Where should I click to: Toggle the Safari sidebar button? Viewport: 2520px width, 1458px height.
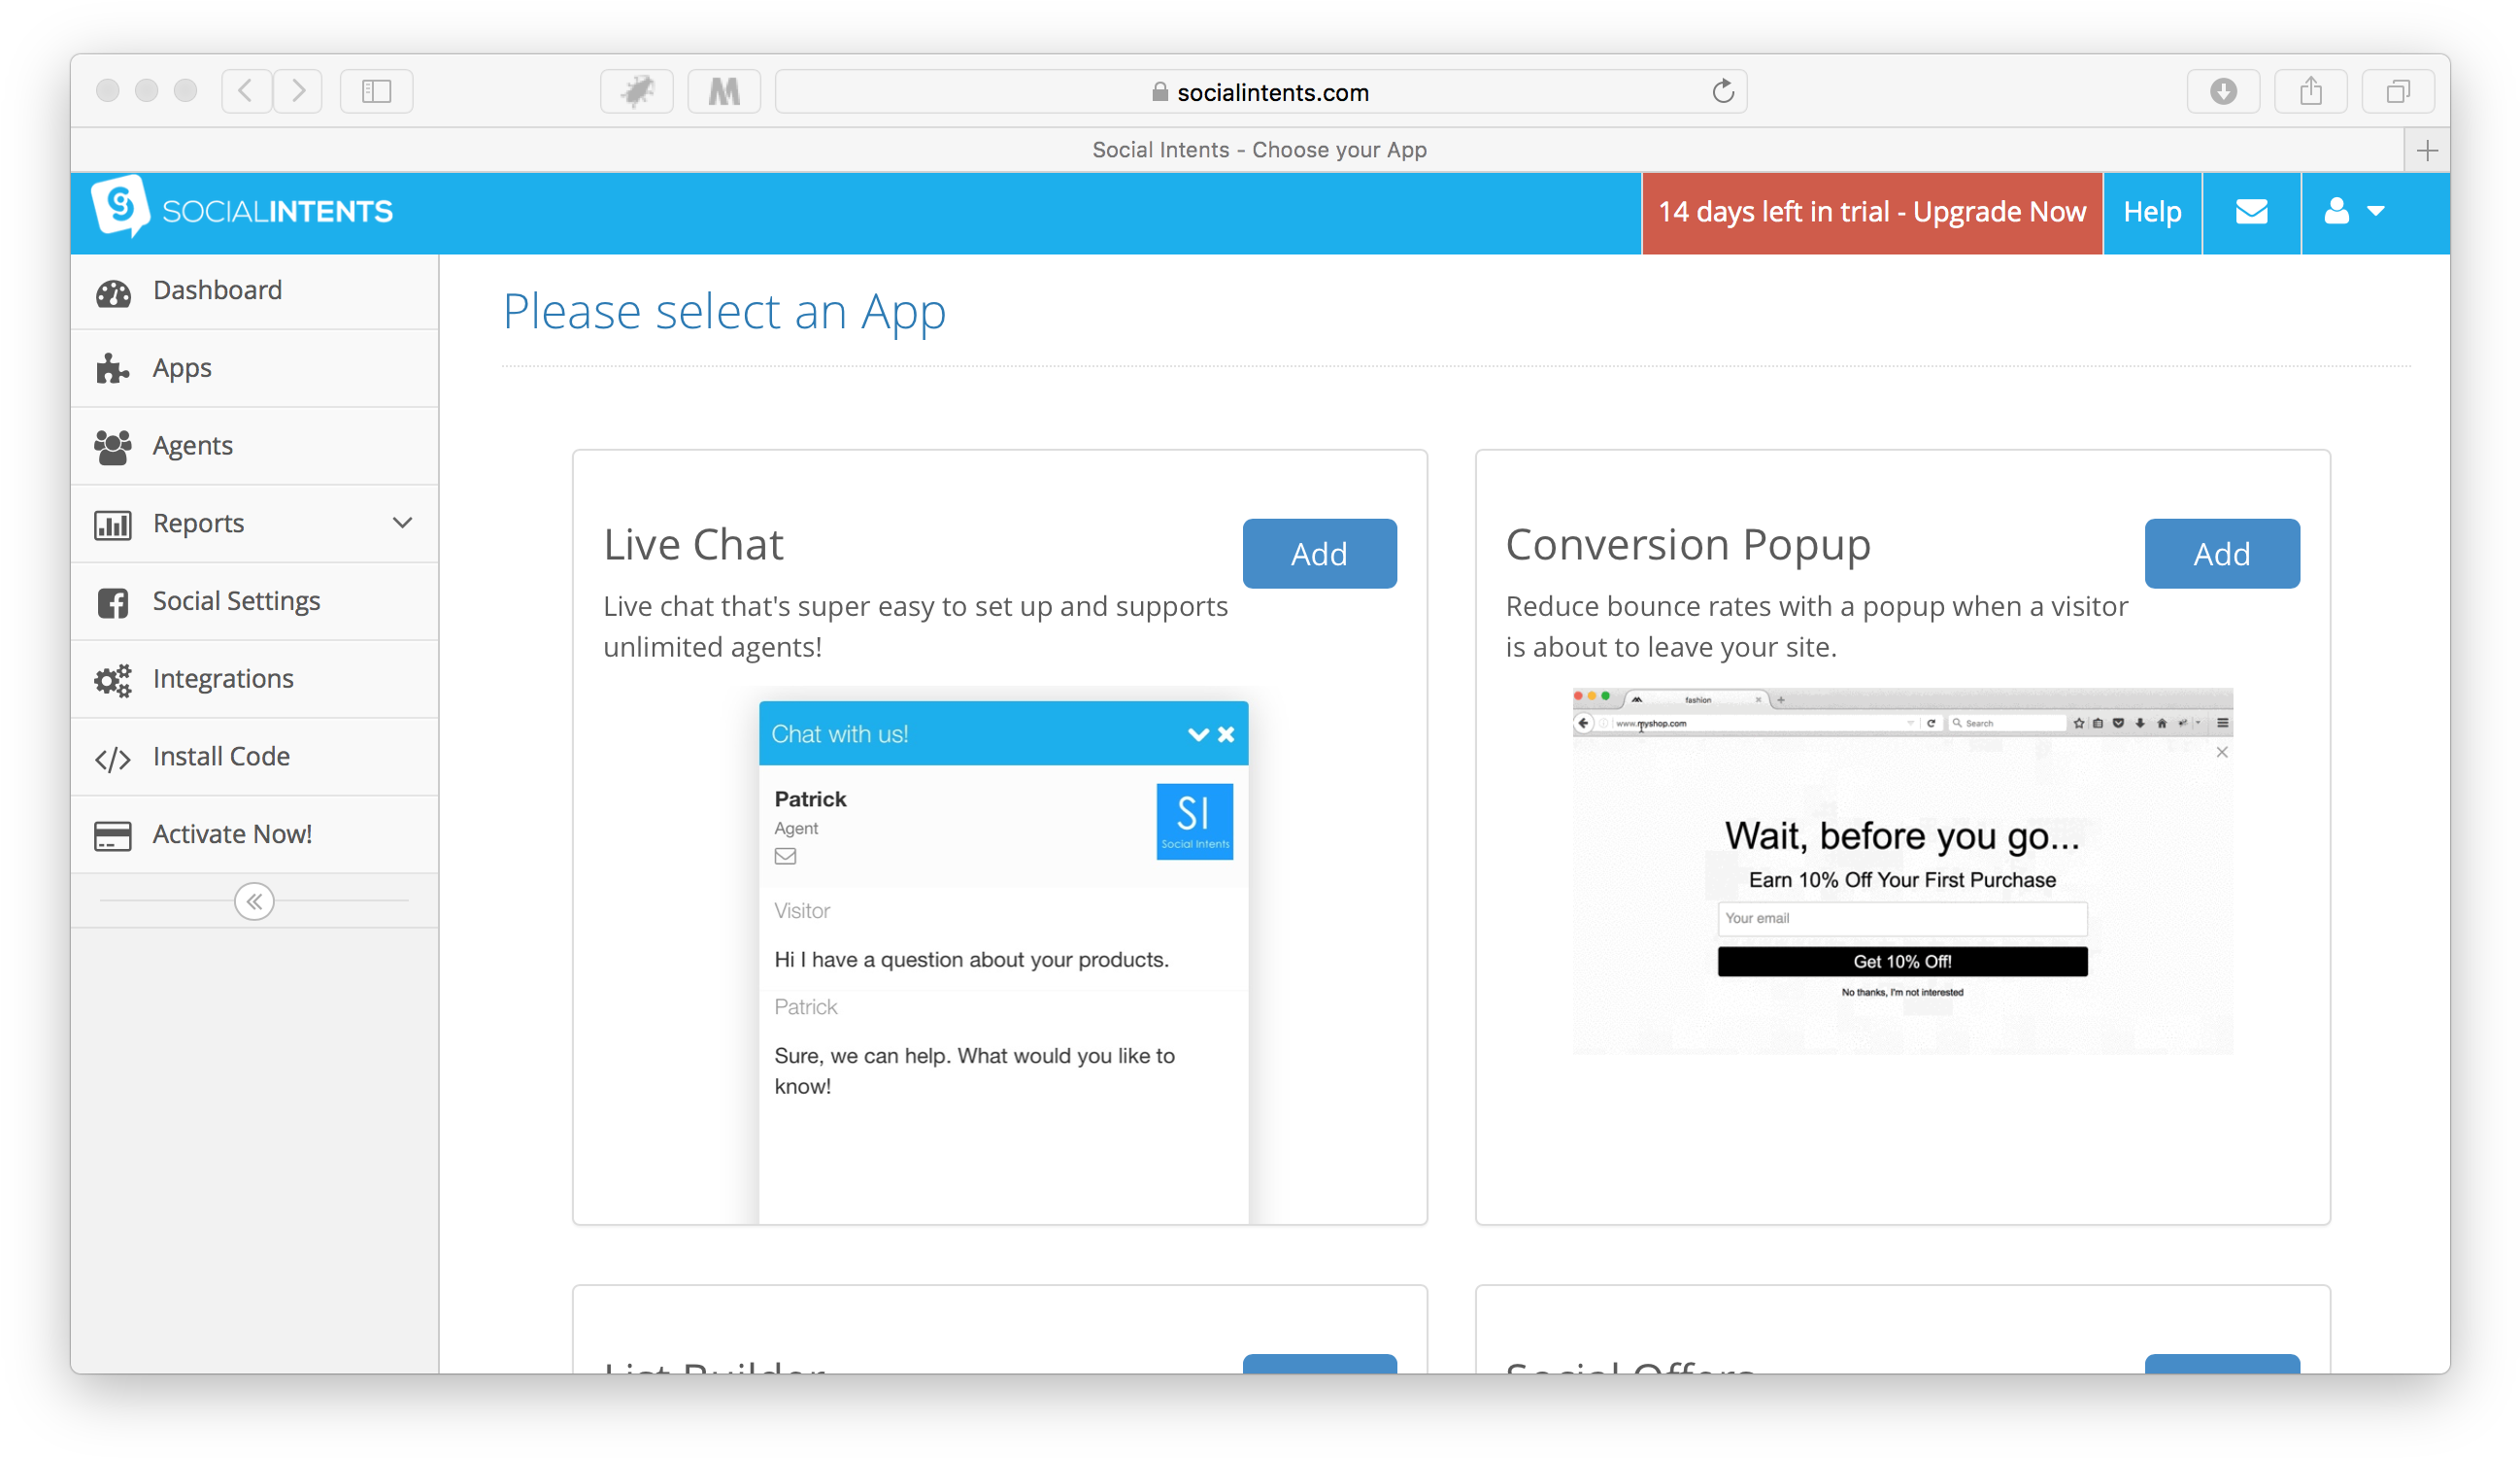click(376, 91)
